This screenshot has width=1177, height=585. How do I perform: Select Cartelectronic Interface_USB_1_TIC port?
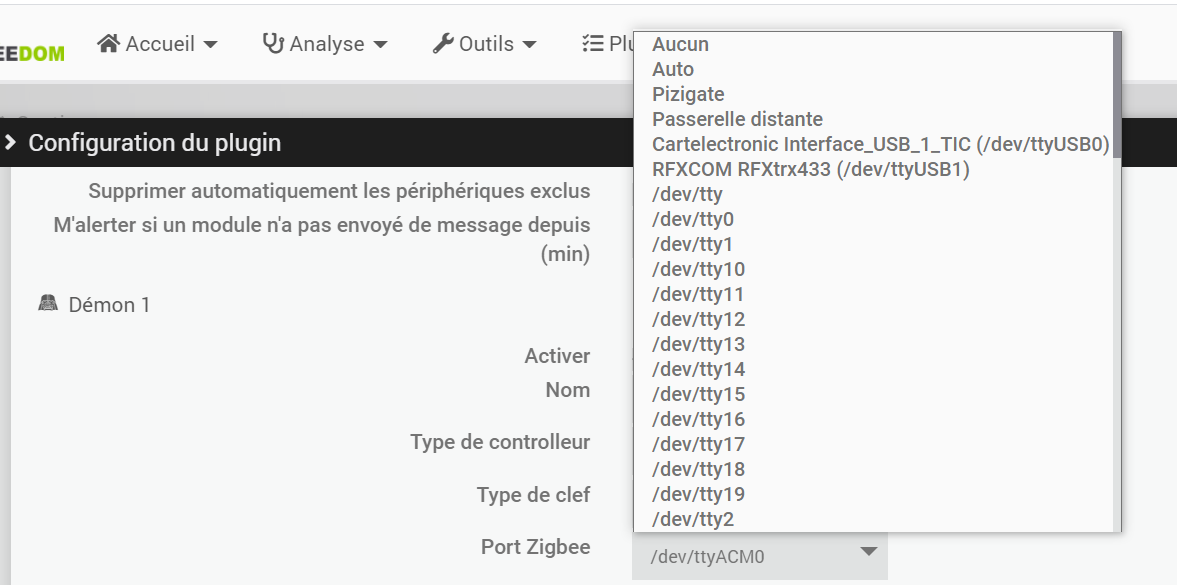click(x=880, y=144)
